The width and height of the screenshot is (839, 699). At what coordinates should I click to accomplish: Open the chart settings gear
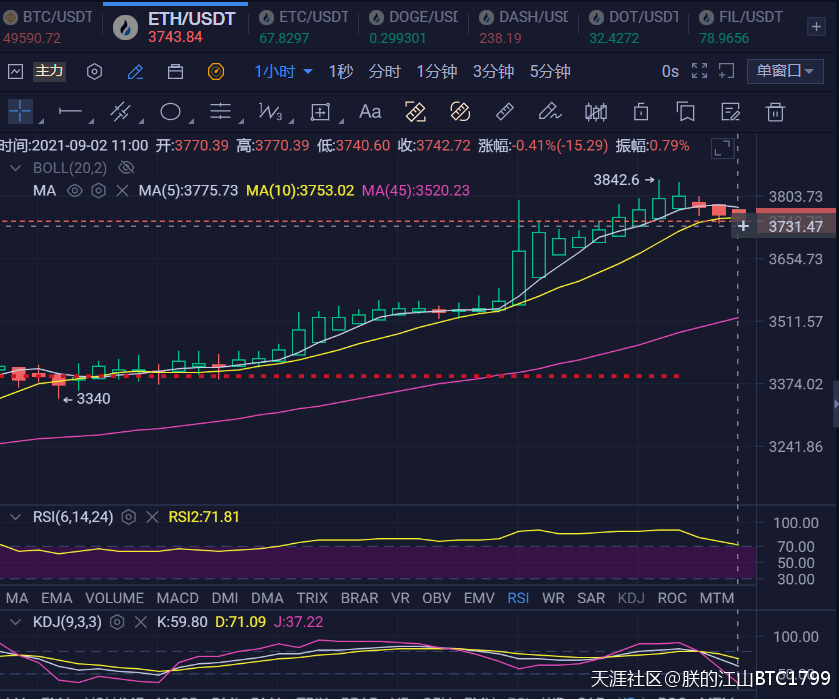click(94, 71)
